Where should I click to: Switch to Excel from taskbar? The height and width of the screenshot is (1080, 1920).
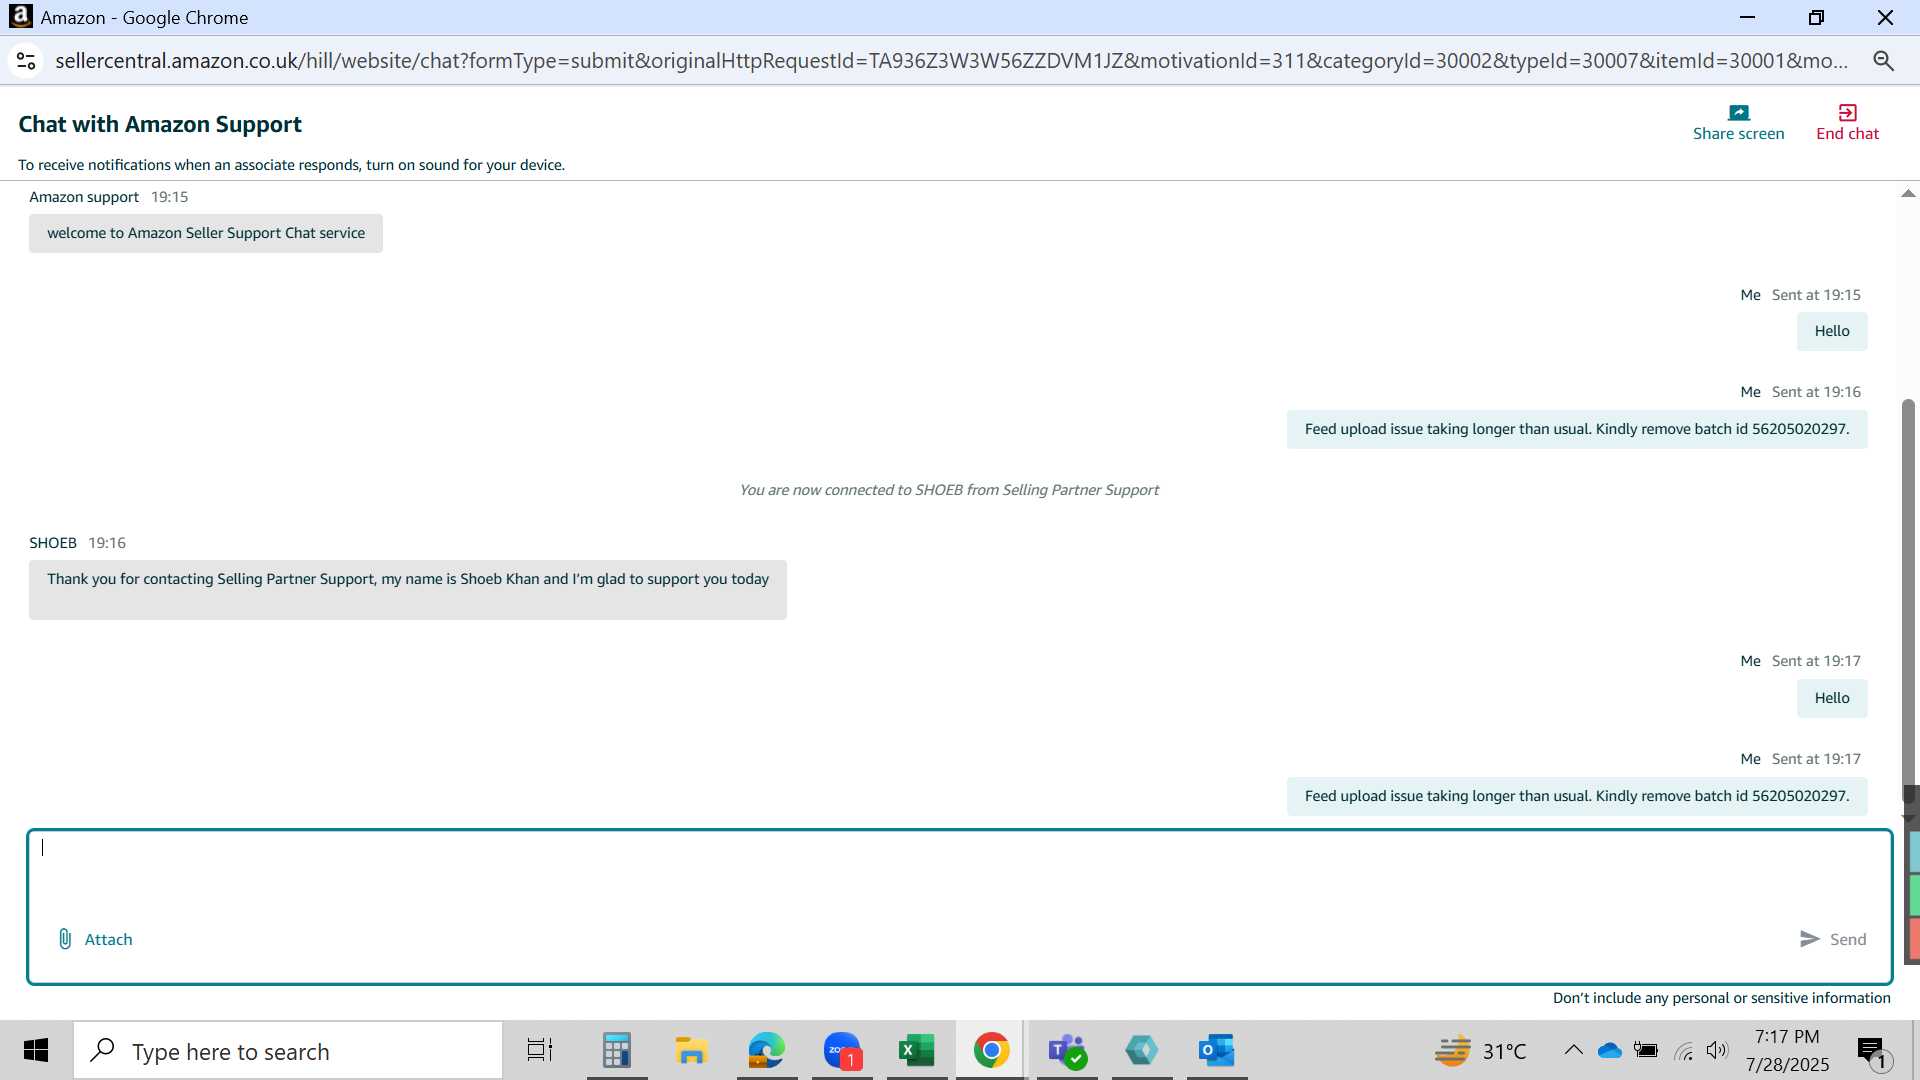(x=916, y=1051)
